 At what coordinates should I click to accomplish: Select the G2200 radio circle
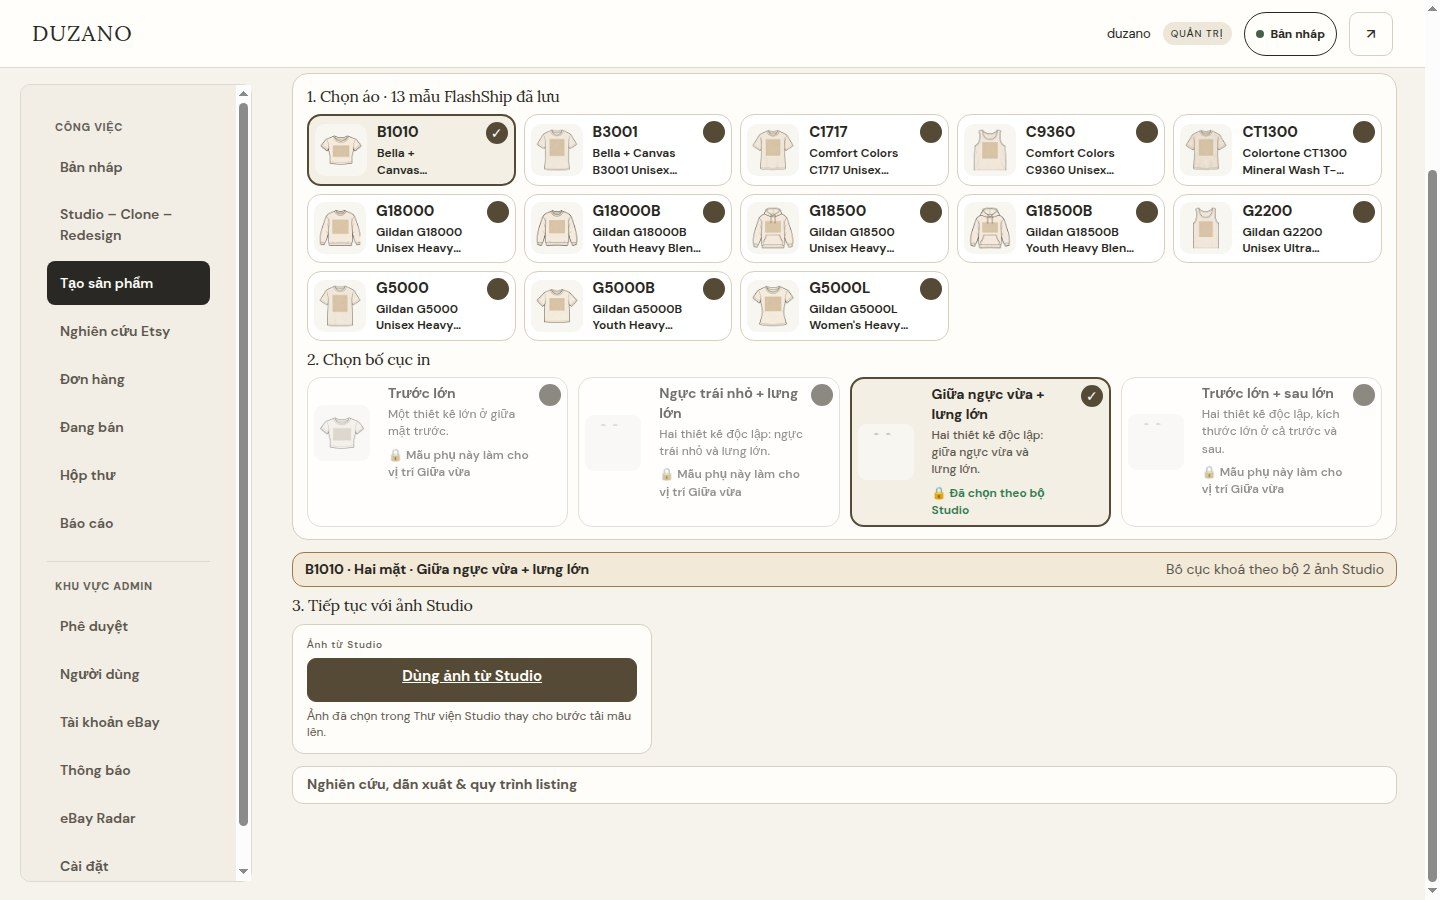click(x=1364, y=212)
